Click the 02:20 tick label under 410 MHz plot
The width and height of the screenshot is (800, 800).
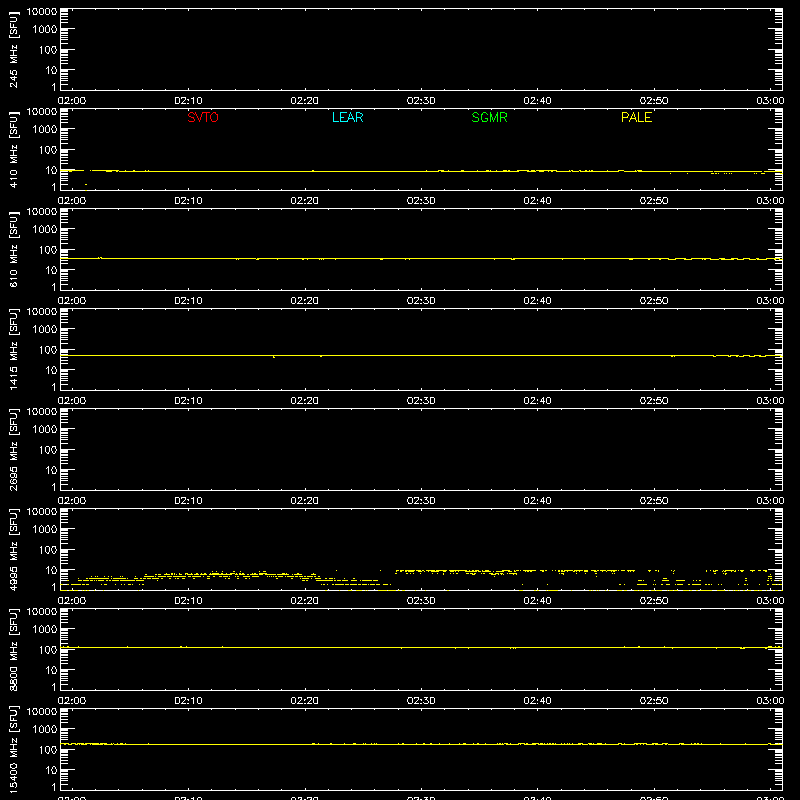pyautogui.click(x=305, y=201)
